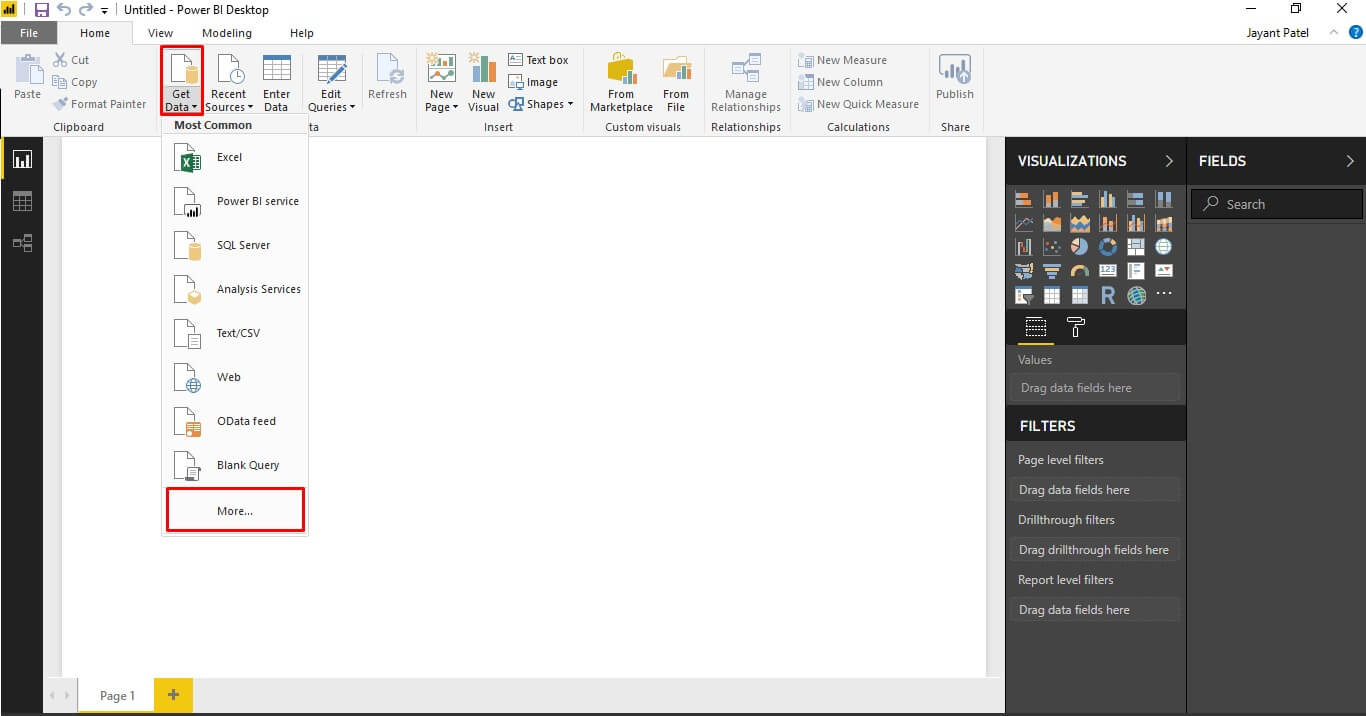Click the Save icon in title bar
1366x716 pixels.
pyautogui.click(x=42, y=9)
